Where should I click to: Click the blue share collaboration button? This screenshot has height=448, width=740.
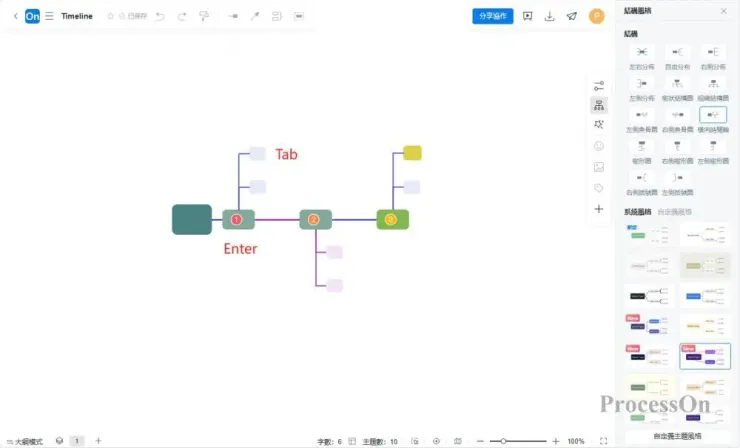[493, 16]
